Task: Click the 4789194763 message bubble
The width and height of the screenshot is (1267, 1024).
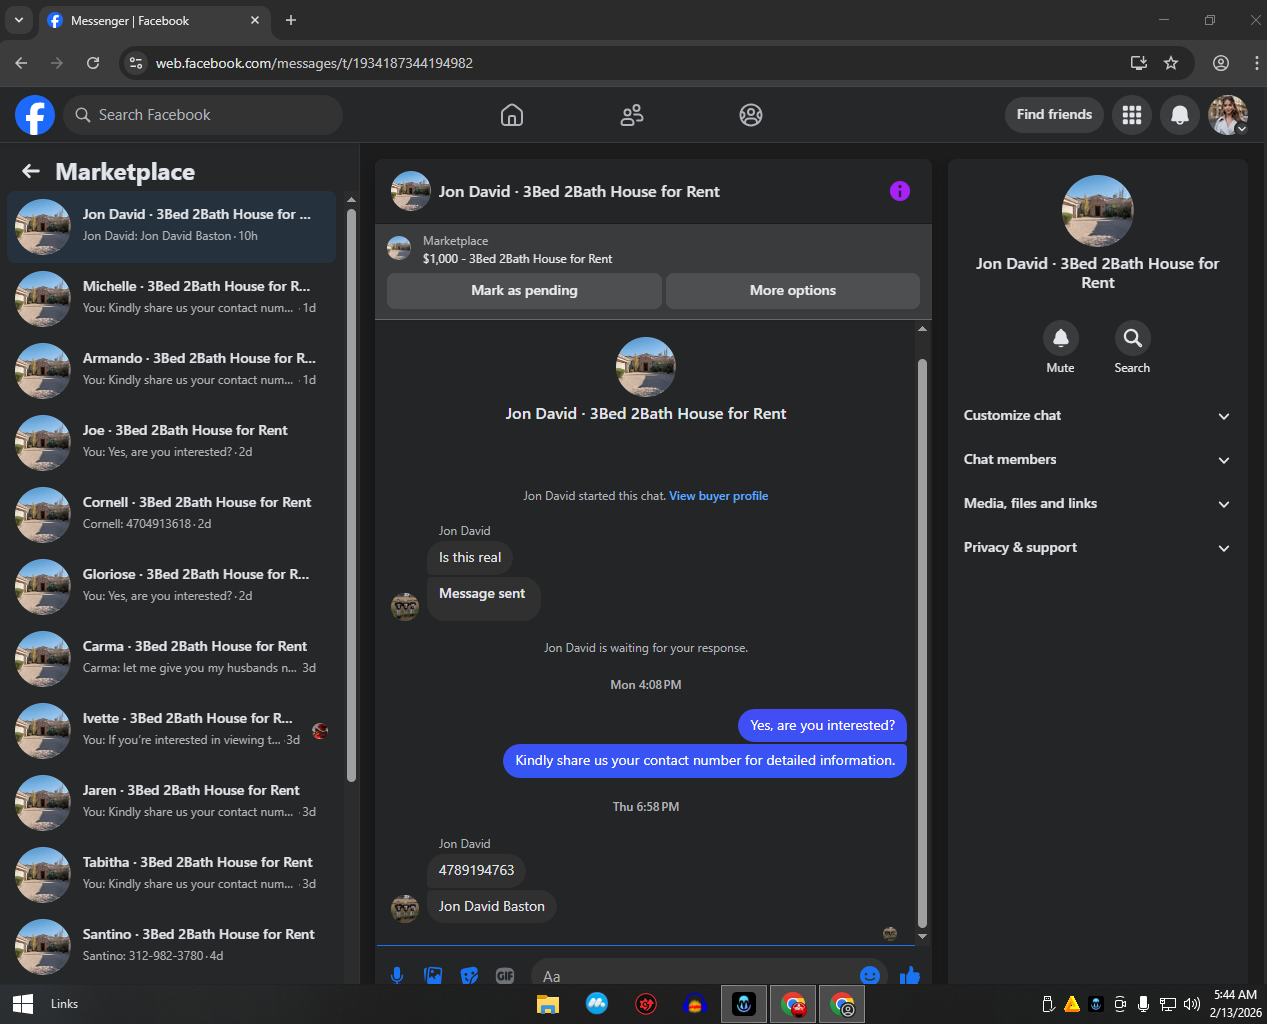Action: pos(476,870)
